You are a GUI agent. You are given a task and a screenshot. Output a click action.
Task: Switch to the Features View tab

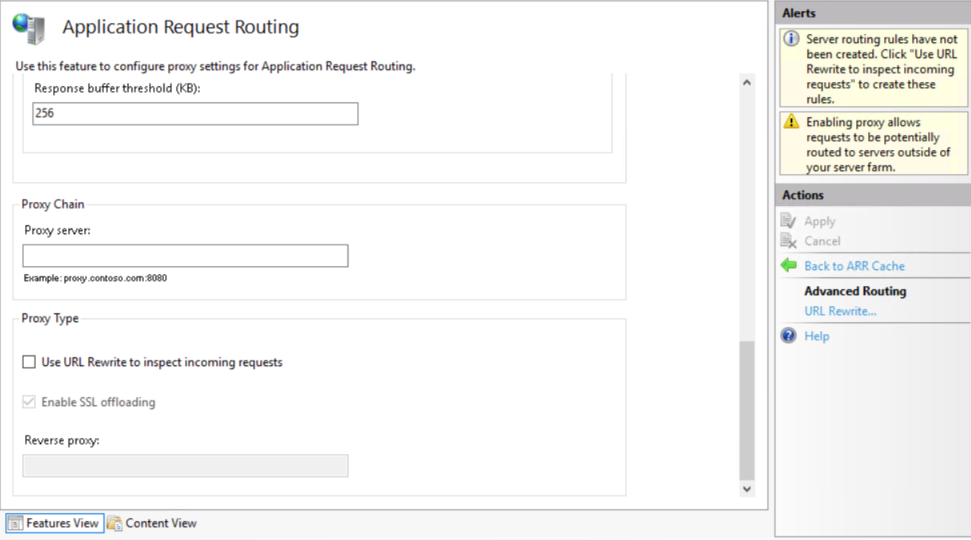[x=55, y=523]
